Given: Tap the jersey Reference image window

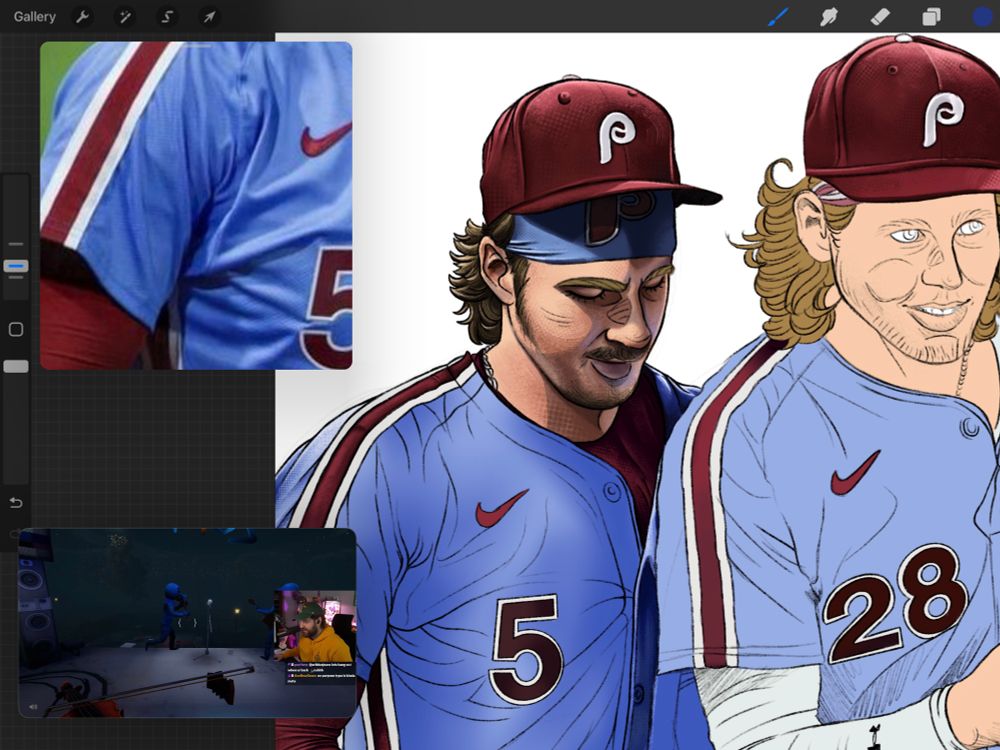Looking at the screenshot, I should pyautogui.click(x=196, y=205).
